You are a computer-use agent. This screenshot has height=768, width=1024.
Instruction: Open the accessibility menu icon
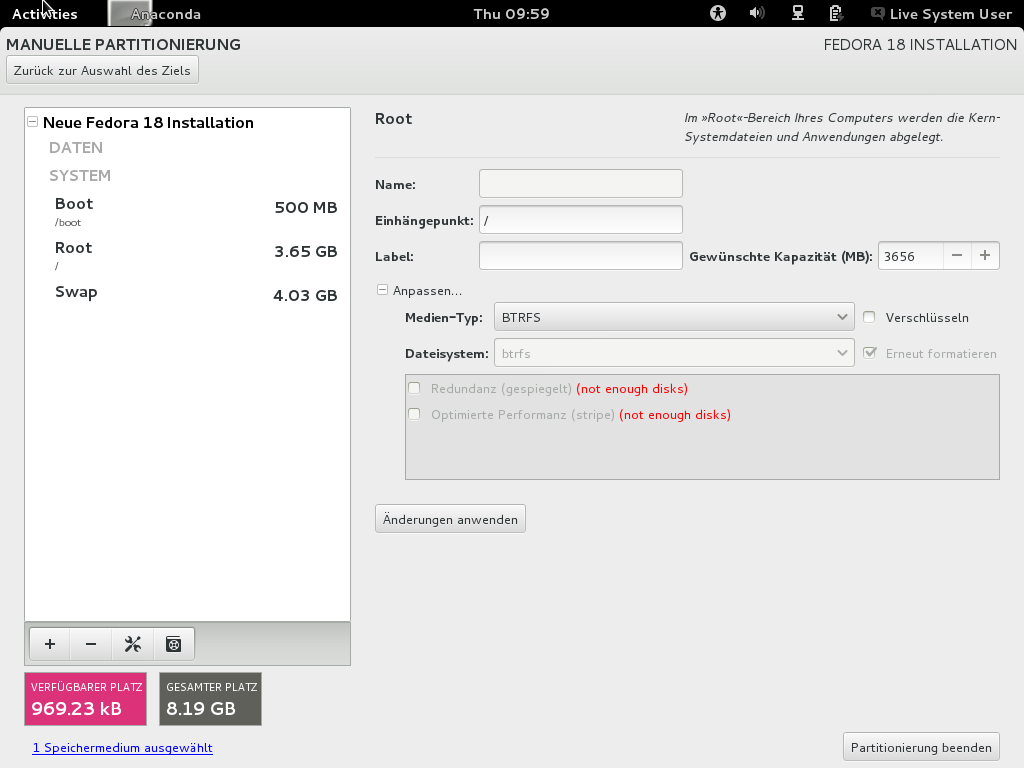718,13
